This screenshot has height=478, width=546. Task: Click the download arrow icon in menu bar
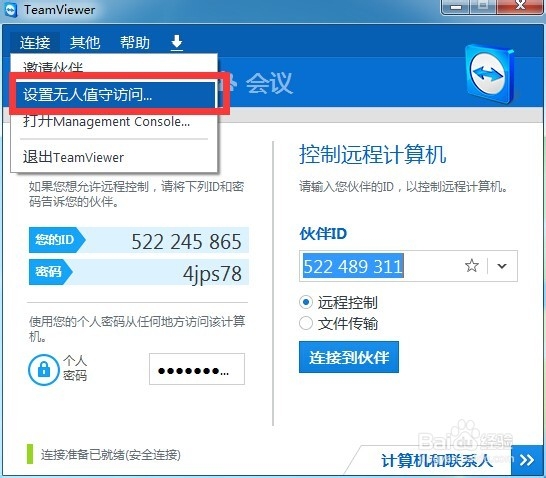click(x=177, y=43)
